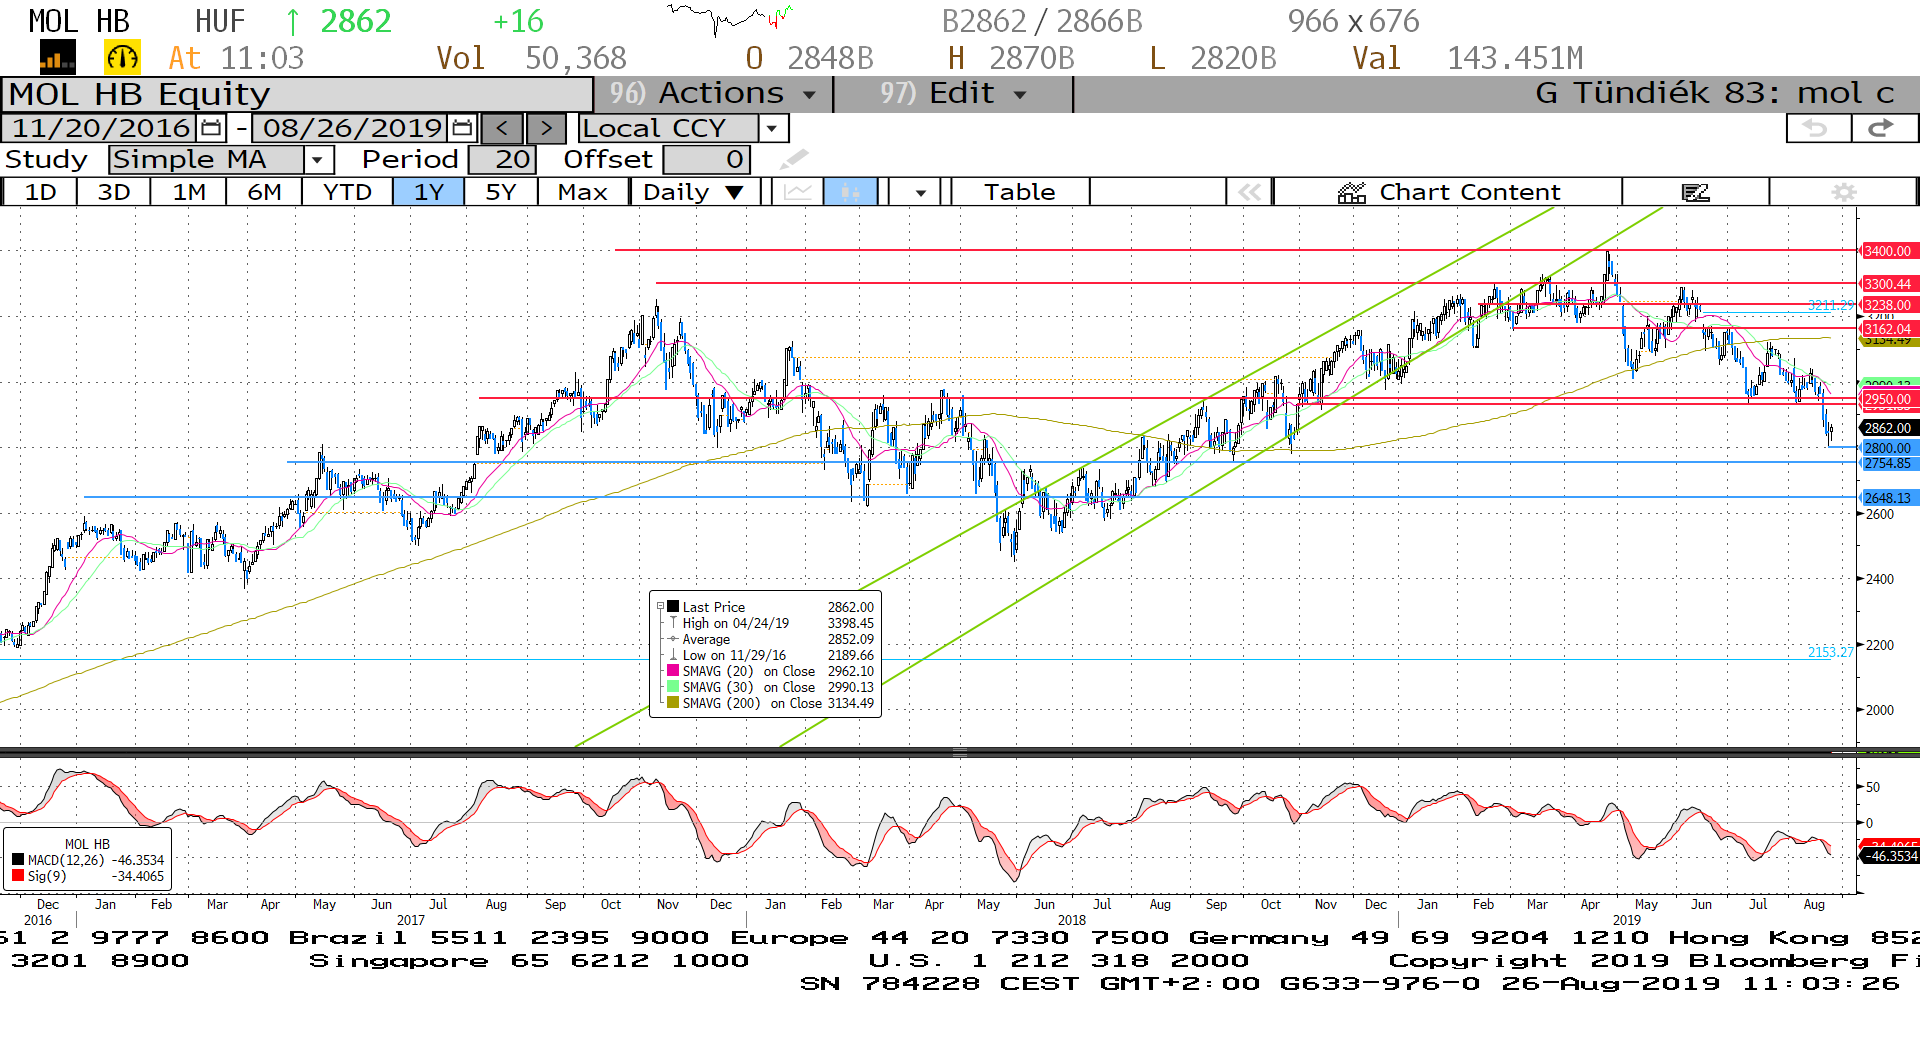This screenshot has width=1920, height=1039.
Task: Expand the Simple MA study dropdown
Action: pos(317,159)
